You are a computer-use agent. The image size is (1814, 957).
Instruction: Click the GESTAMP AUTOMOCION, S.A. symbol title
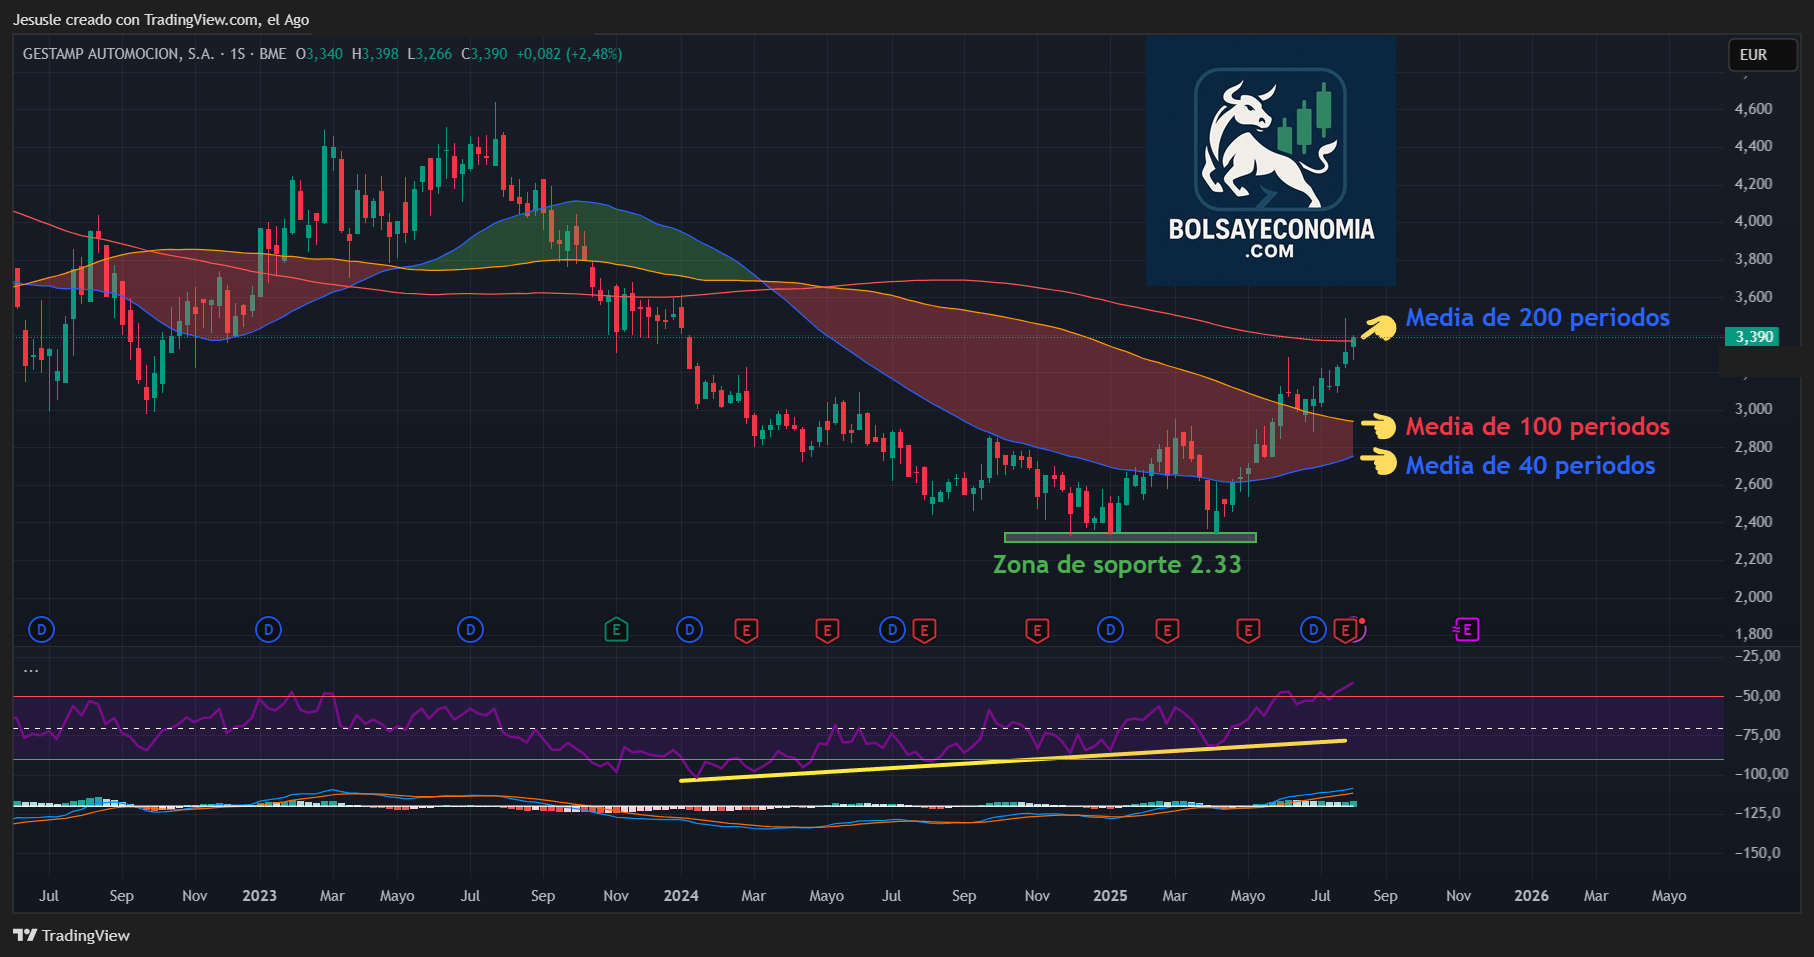click(x=118, y=54)
